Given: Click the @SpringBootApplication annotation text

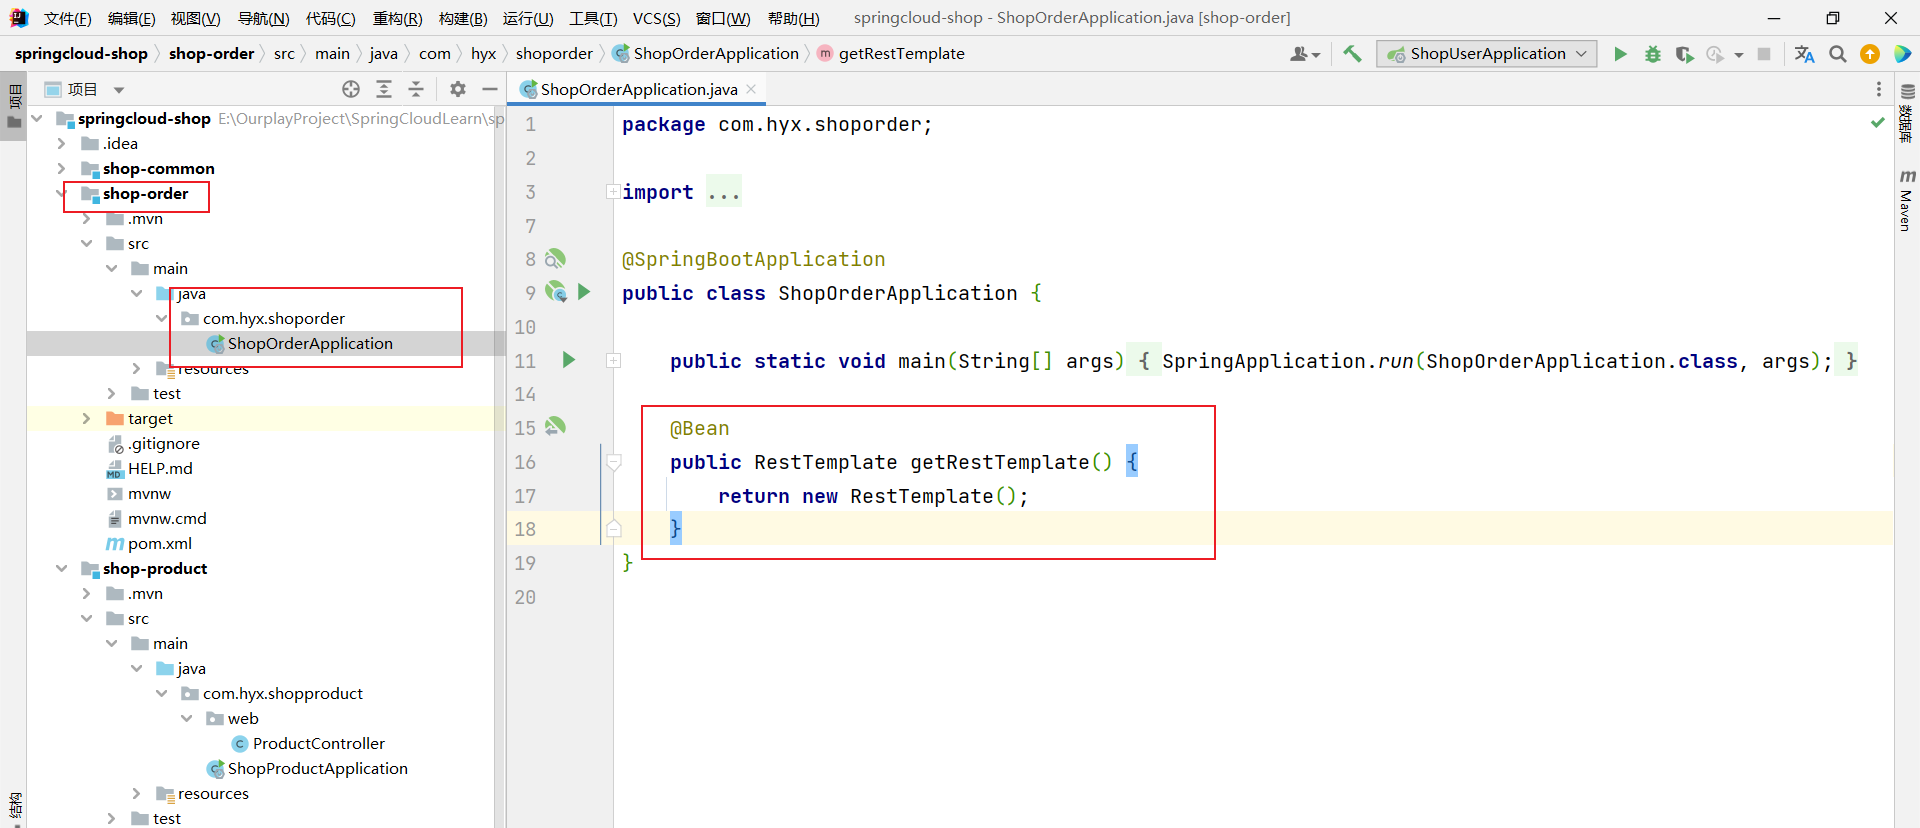Looking at the screenshot, I should tap(753, 259).
